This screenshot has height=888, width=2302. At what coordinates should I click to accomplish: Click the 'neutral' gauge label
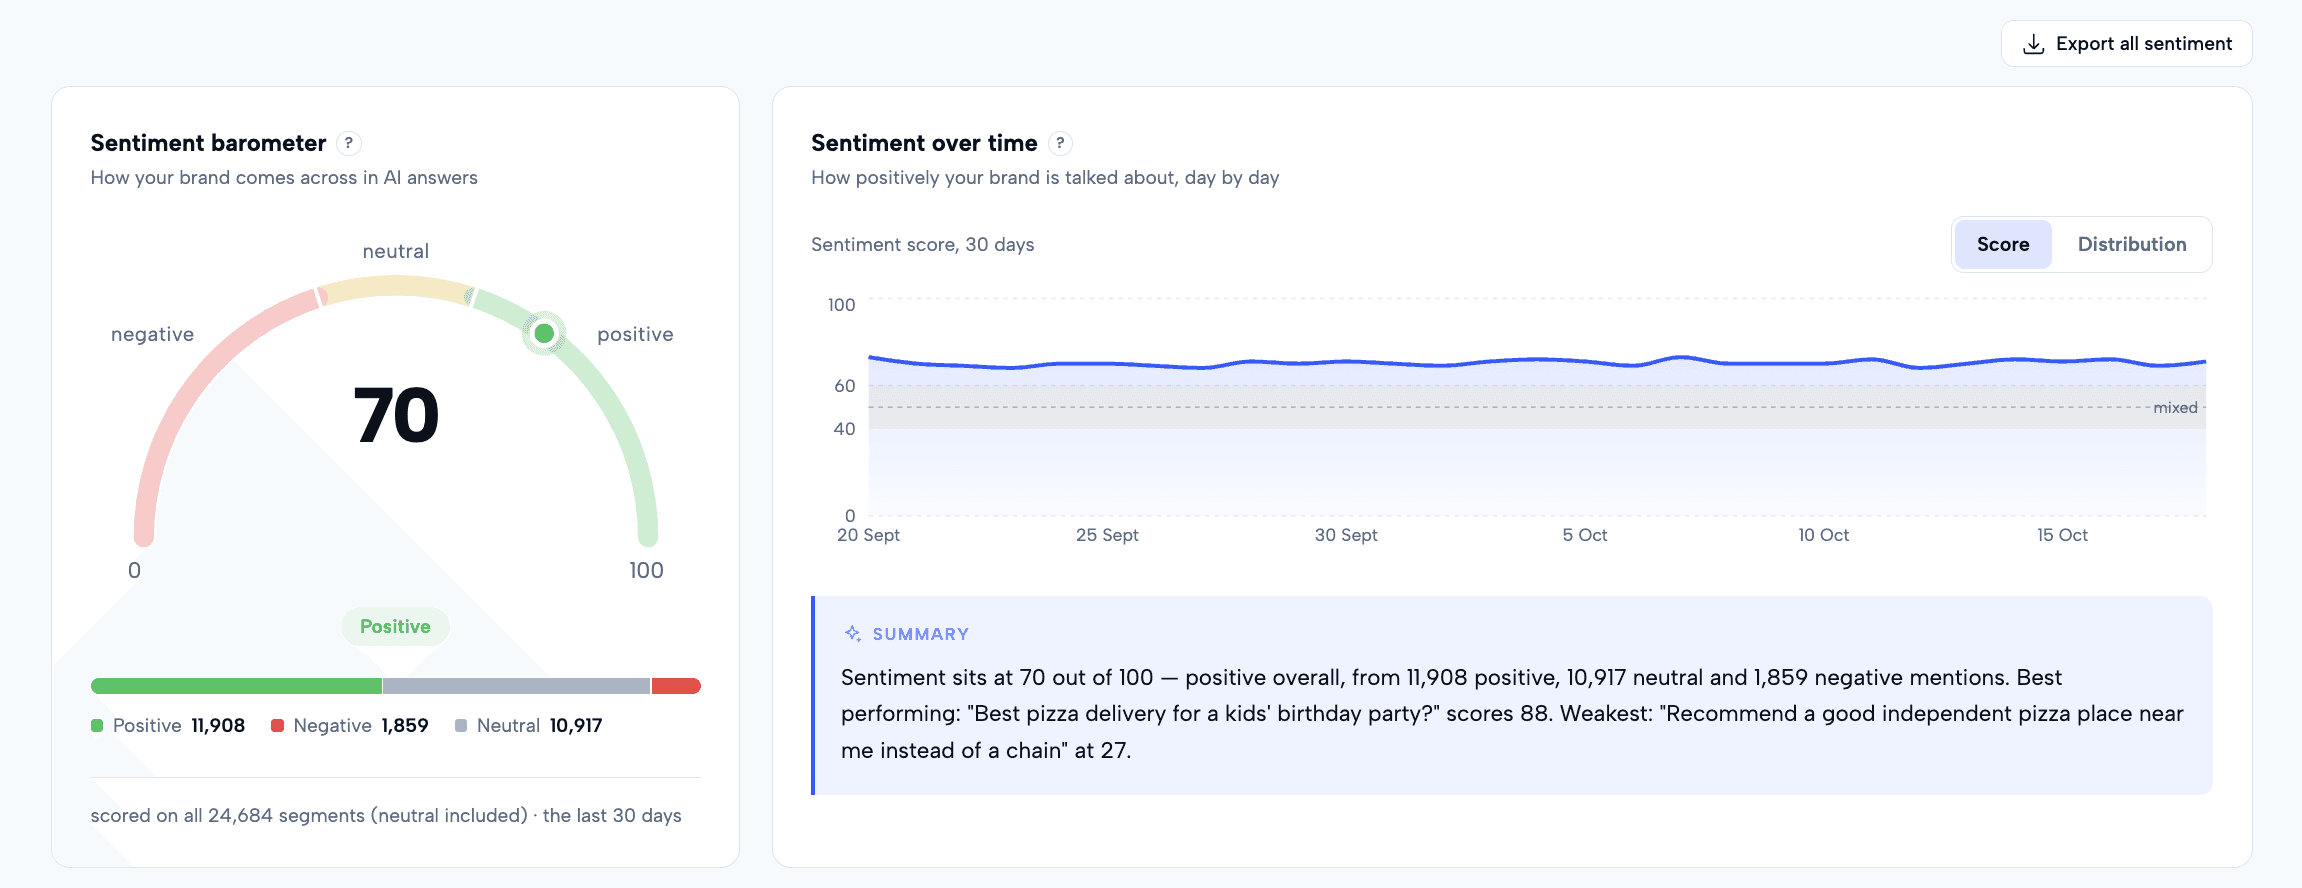(x=396, y=251)
